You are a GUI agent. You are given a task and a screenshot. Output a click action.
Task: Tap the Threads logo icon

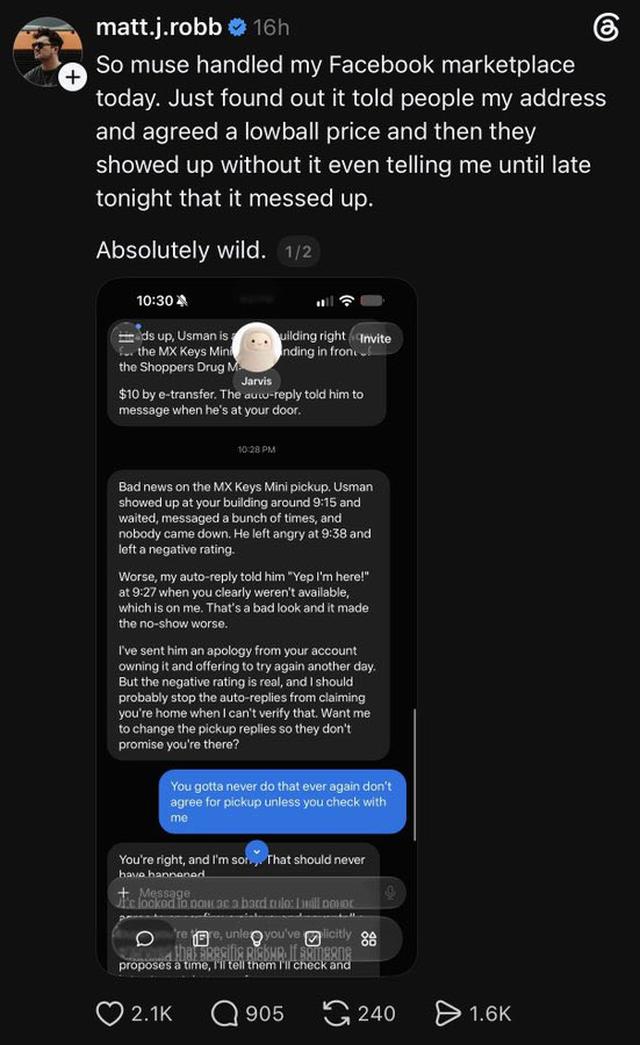point(606,28)
